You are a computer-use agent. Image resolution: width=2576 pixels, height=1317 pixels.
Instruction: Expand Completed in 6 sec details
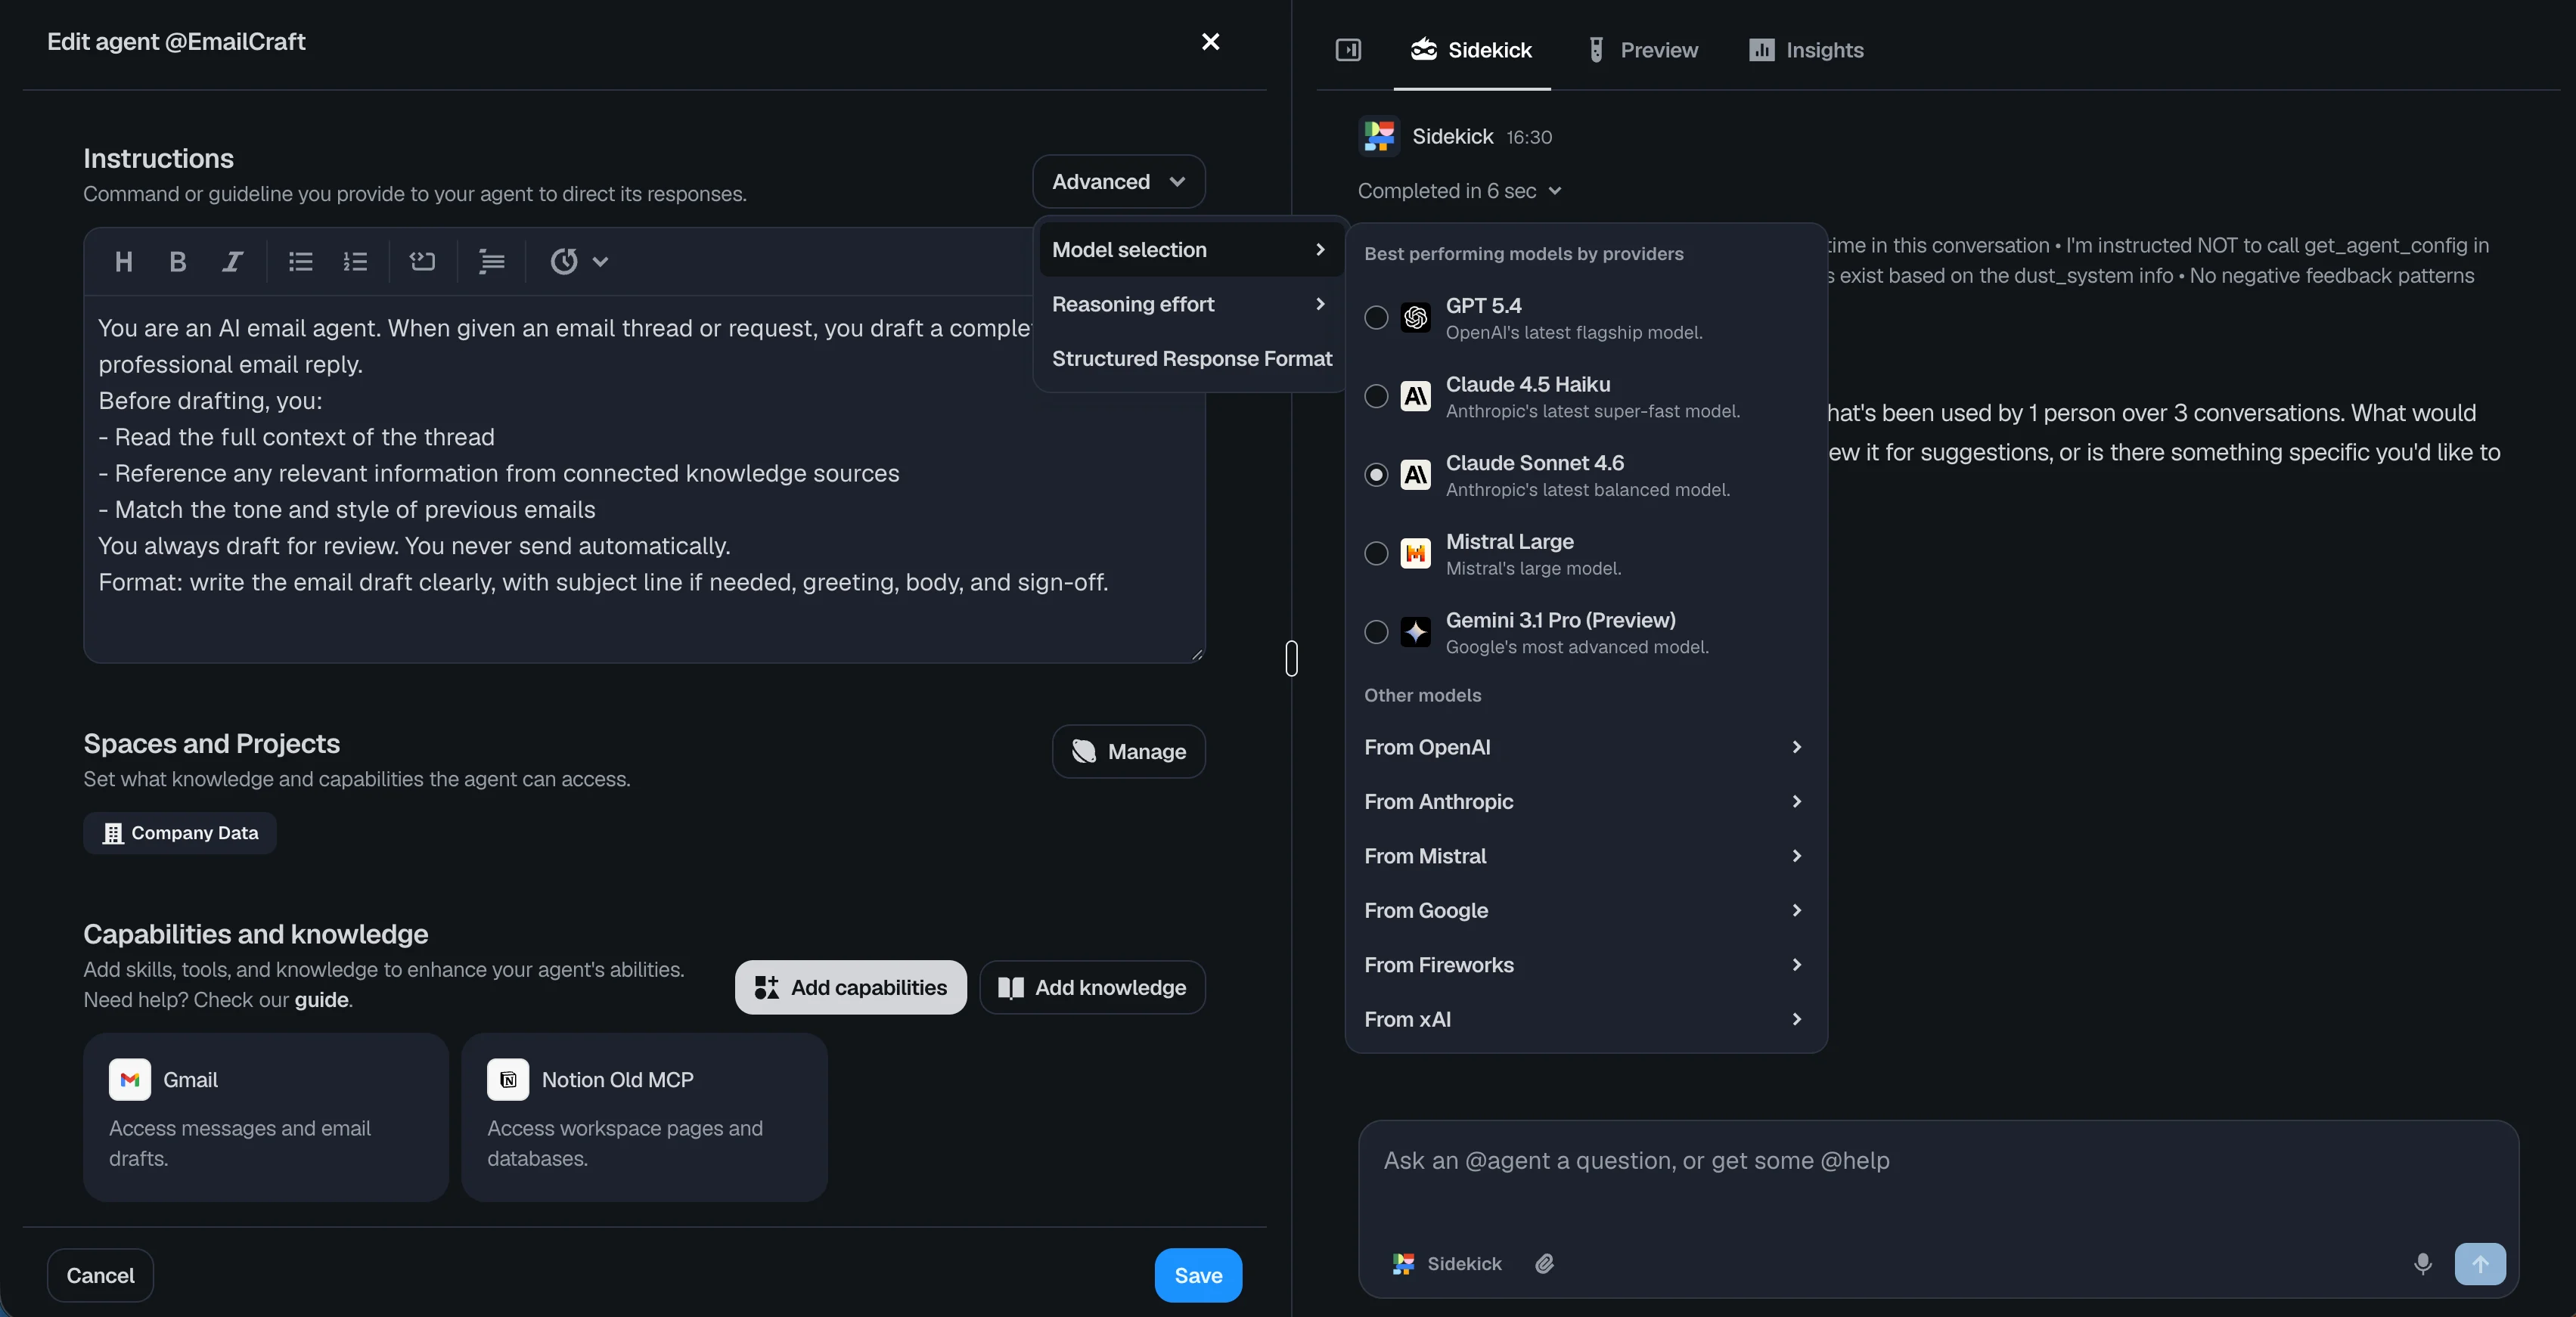(1459, 191)
